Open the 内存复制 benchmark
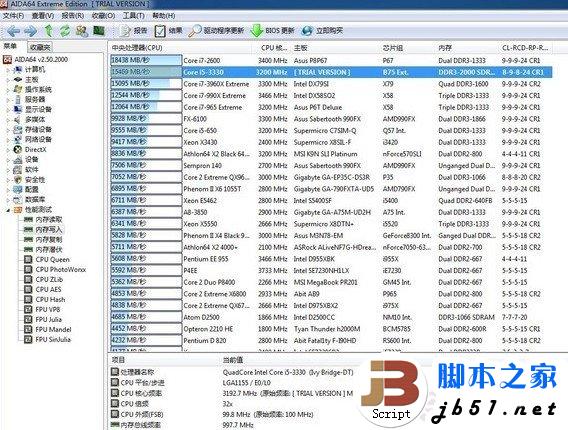This screenshot has width=568, height=430. pyautogui.click(x=49, y=239)
